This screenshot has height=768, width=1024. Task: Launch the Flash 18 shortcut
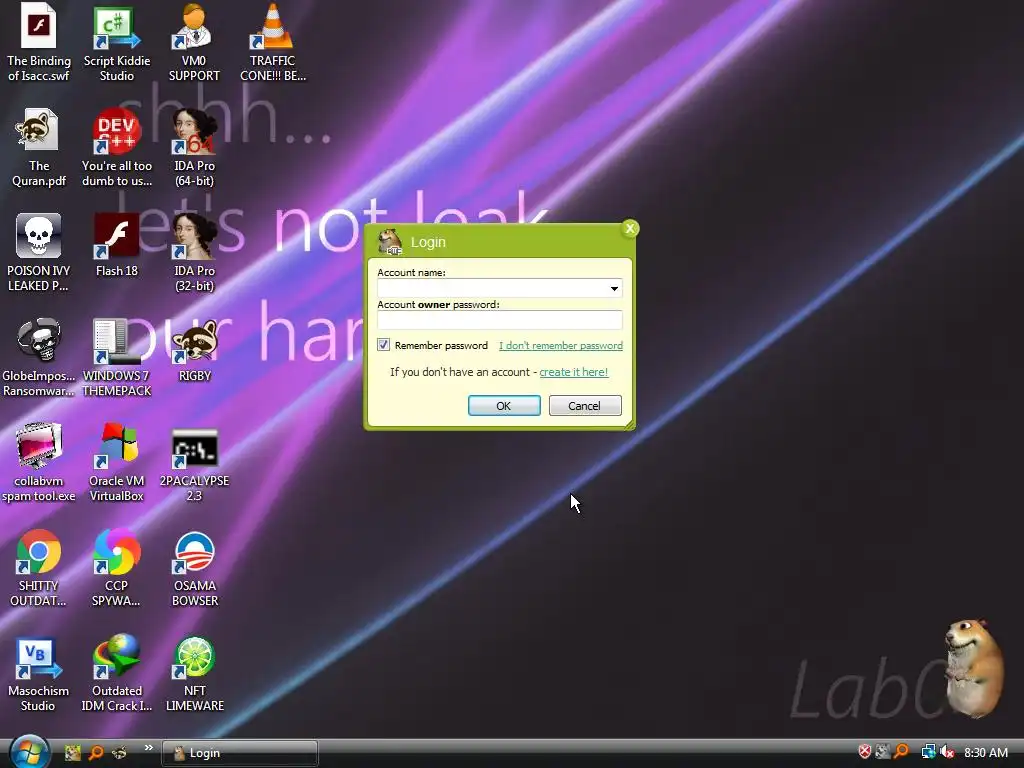click(x=117, y=245)
